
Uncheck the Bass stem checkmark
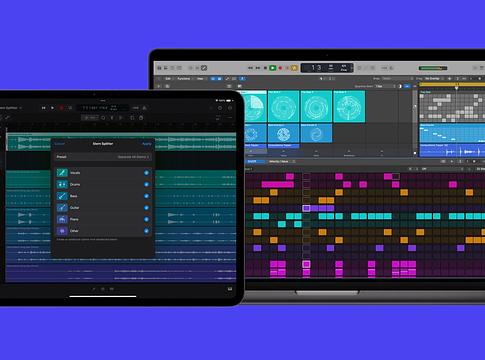[146, 196]
